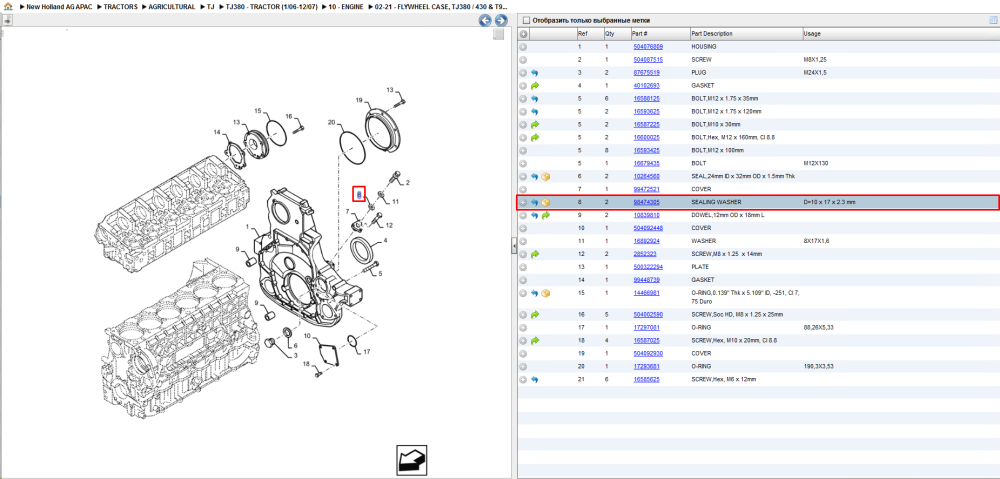Click green arrow on SCREW 504002590 row

(x=534, y=314)
